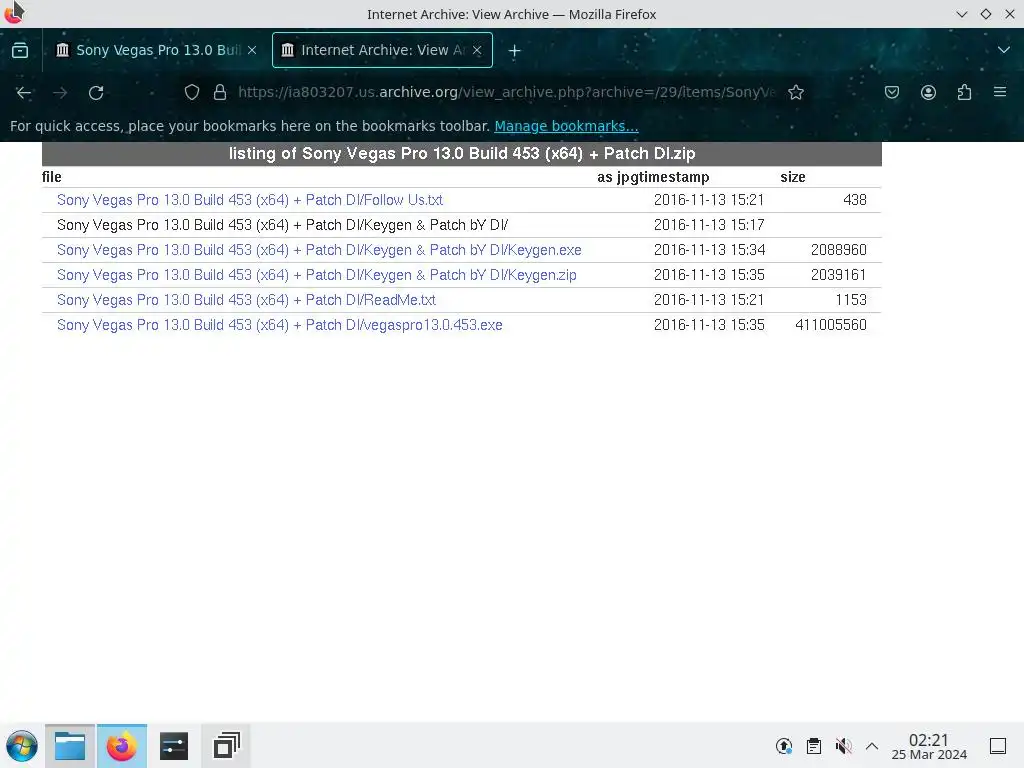List all tabs dropdown arrow
This screenshot has width=1024, height=768.
(x=1004, y=50)
